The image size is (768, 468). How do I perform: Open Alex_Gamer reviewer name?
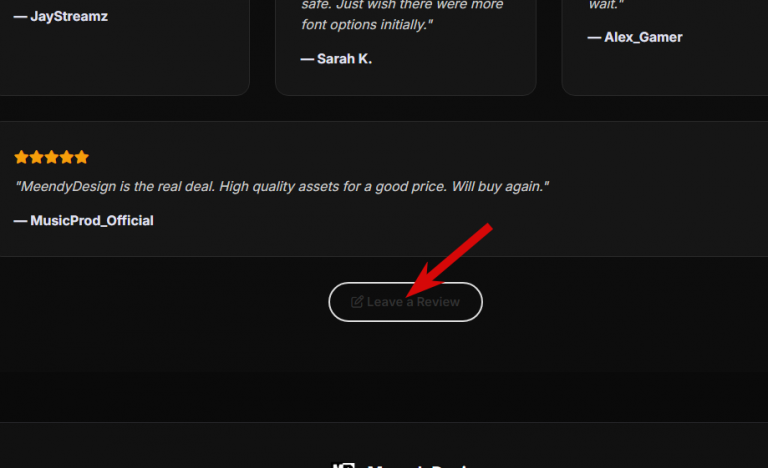pyautogui.click(x=643, y=37)
